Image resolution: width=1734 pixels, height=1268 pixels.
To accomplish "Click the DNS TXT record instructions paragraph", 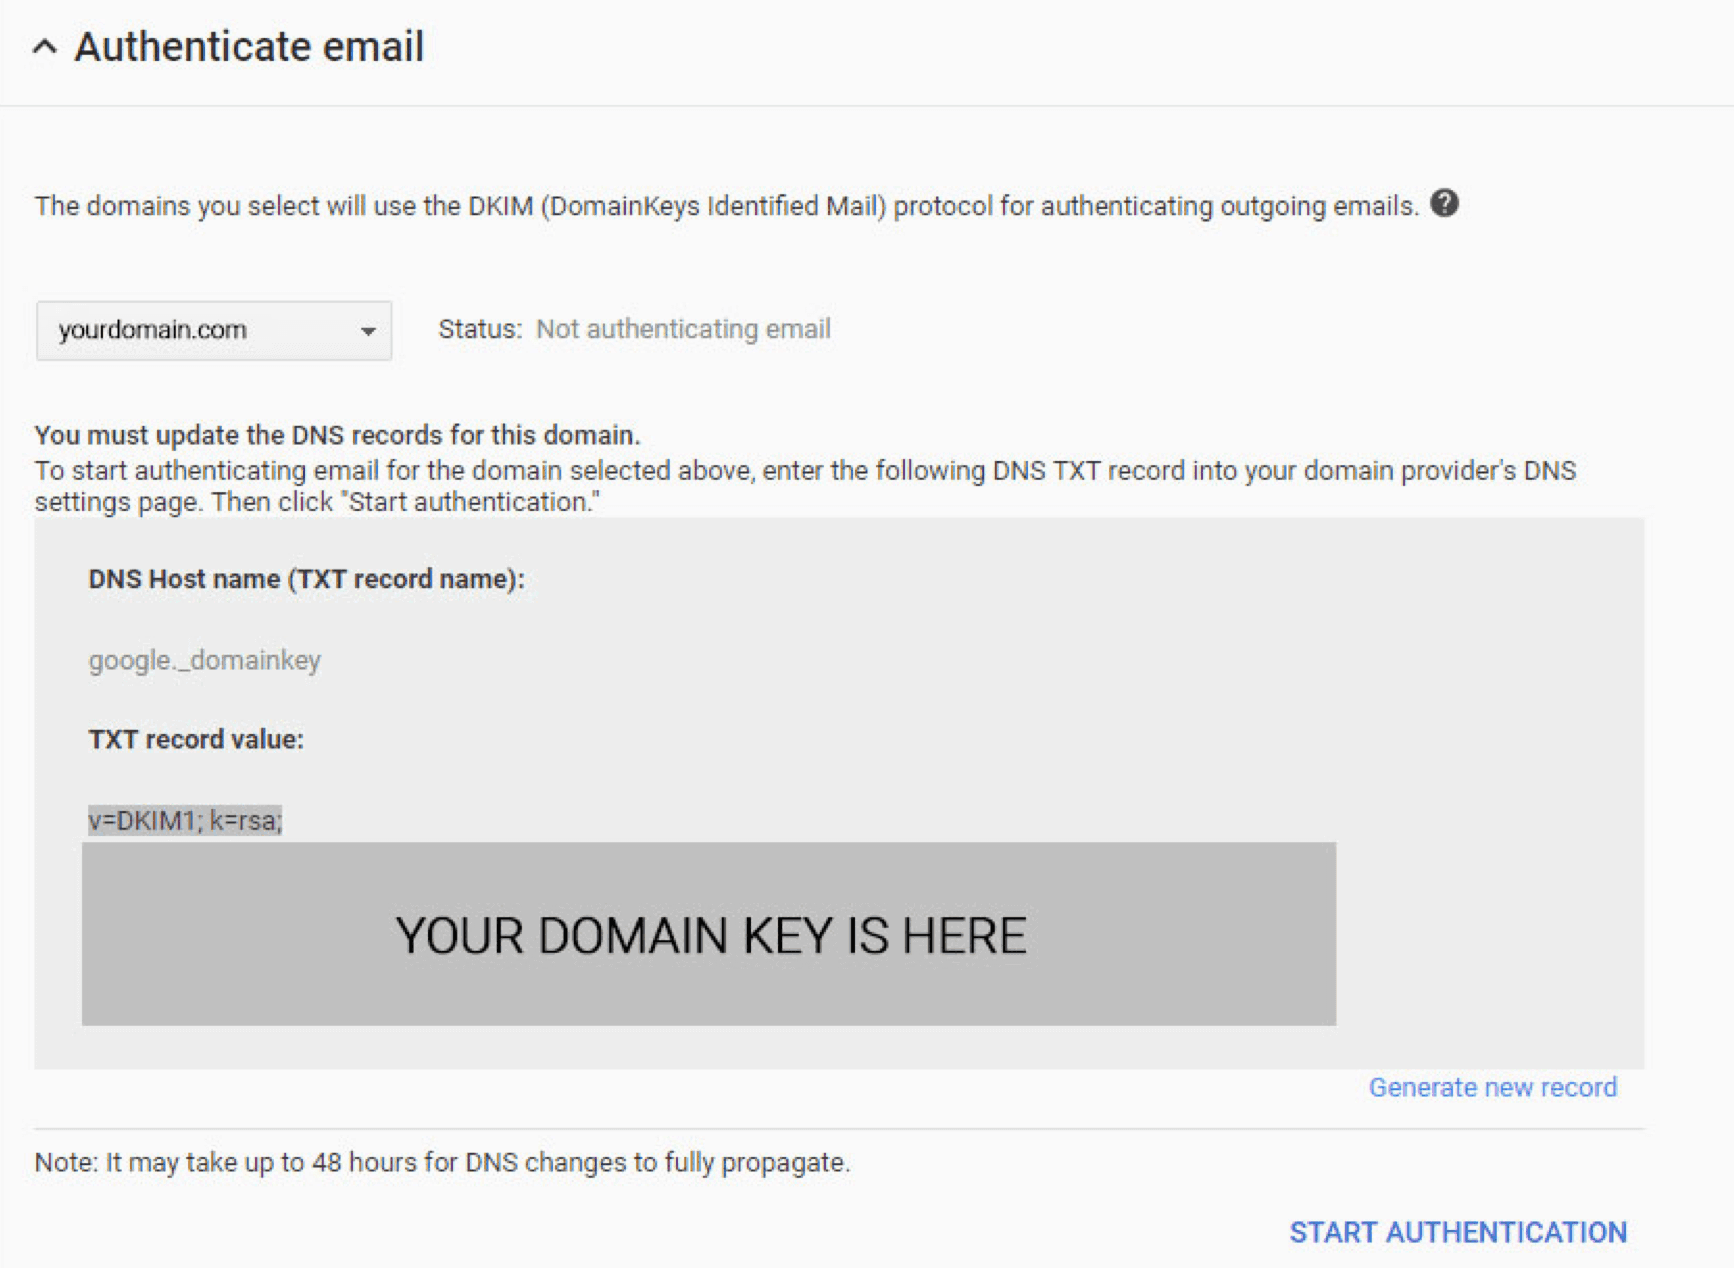I will [x=805, y=486].
